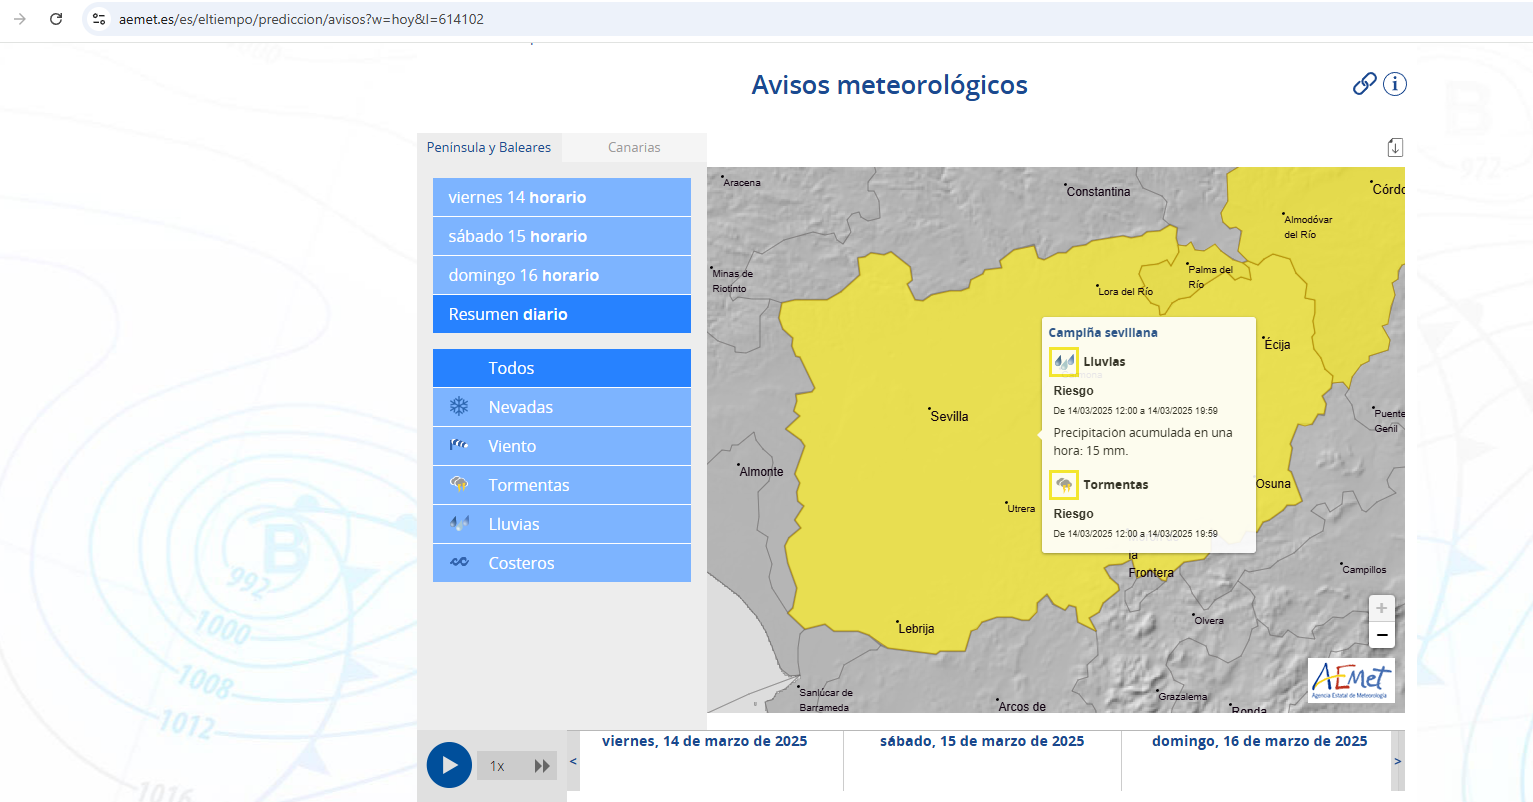Zoom in on the map
This screenshot has width=1533, height=802.
(1381, 608)
